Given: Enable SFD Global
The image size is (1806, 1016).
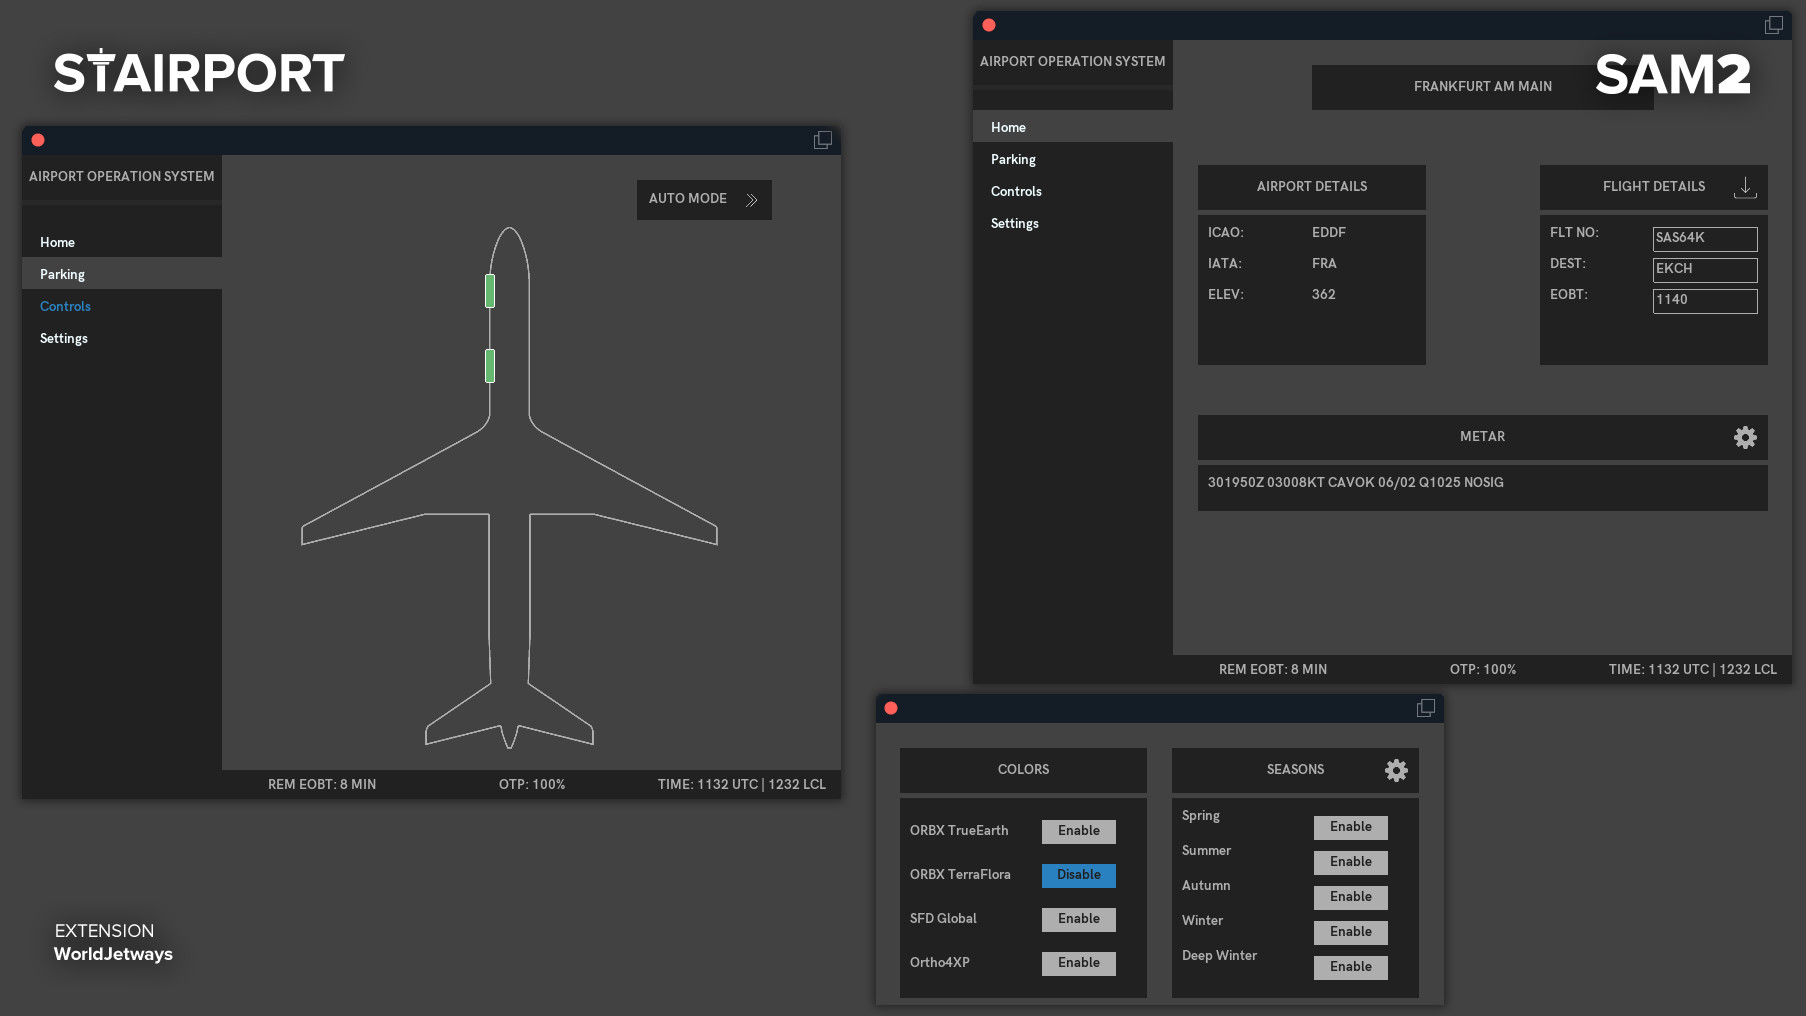Looking at the screenshot, I should pos(1078,919).
